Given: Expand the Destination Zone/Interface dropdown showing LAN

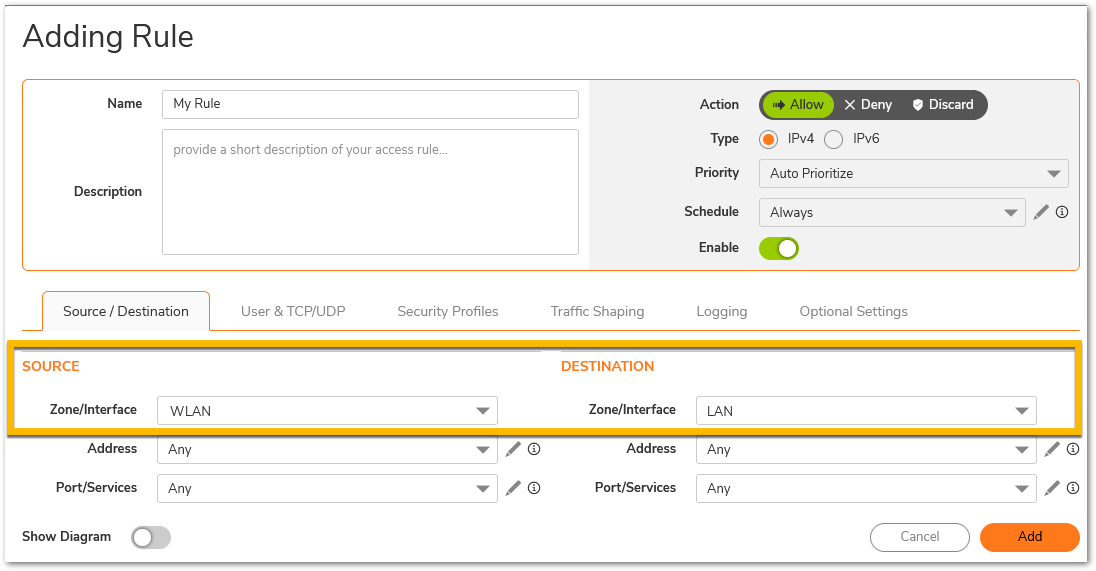Looking at the screenshot, I should [x=866, y=411].
